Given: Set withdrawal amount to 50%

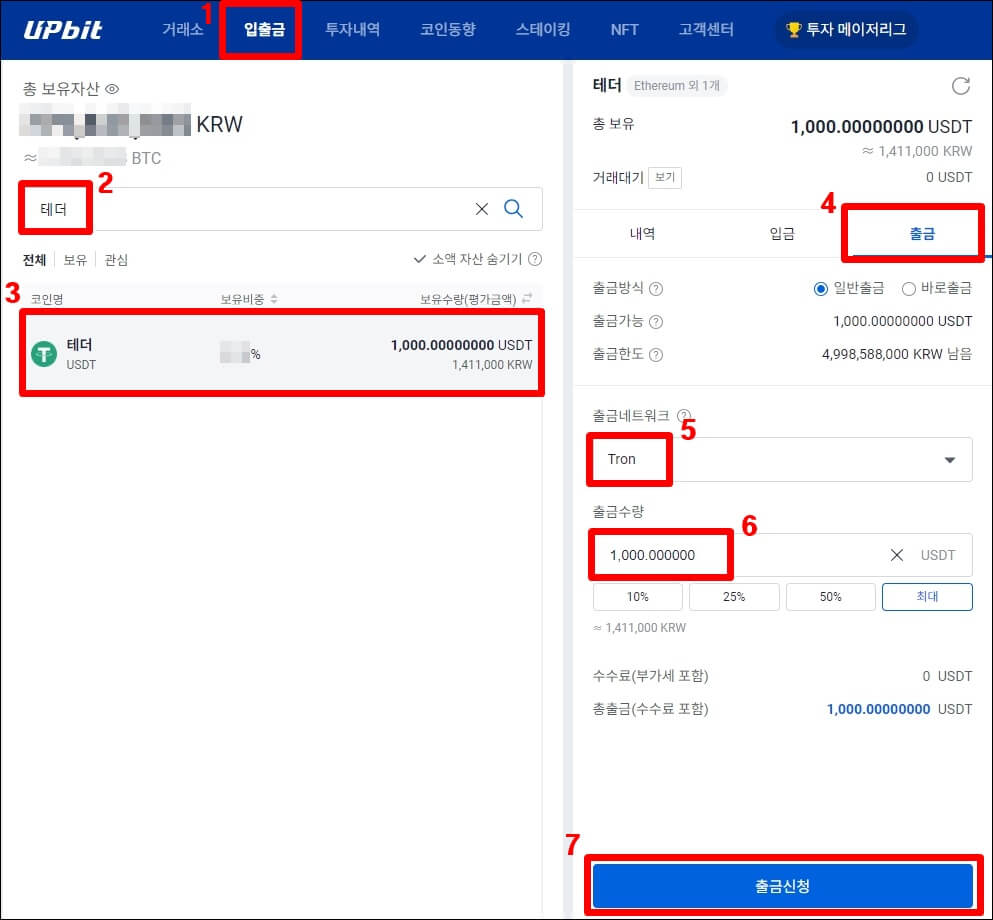Looking at the screenshot, I should [x=831, y=597].
